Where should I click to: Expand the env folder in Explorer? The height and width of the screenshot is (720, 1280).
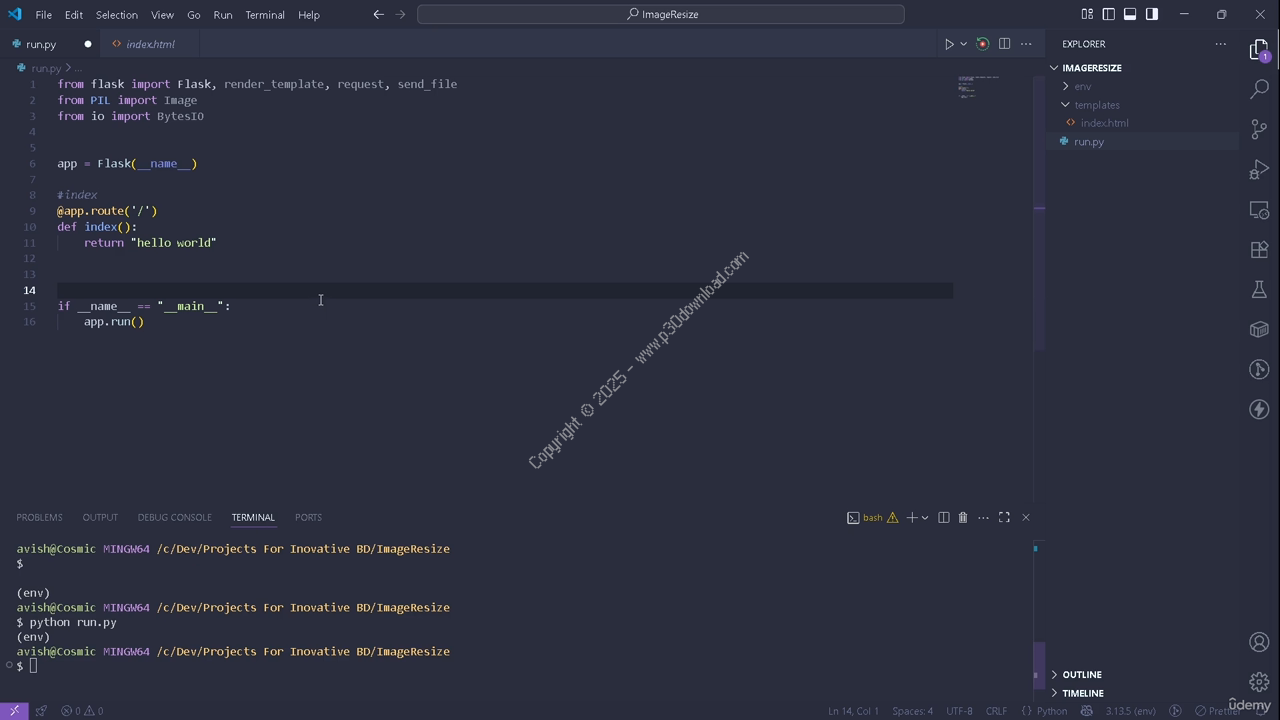(1082, 86)
